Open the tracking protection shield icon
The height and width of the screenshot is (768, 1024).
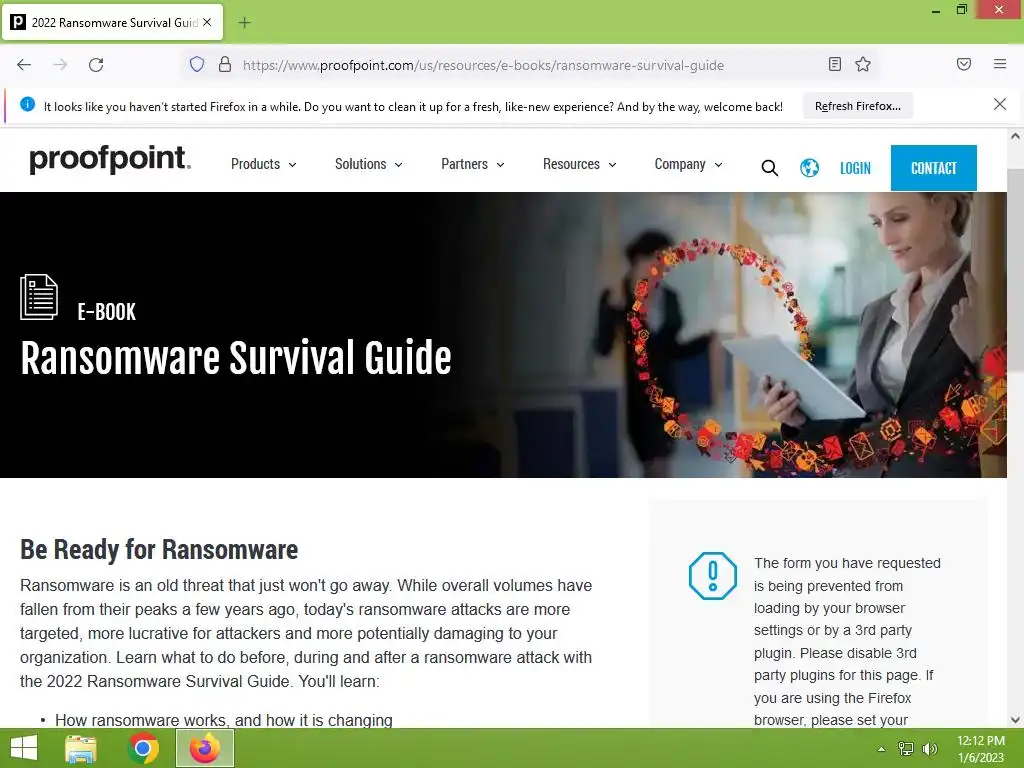[x=197, y=65]
